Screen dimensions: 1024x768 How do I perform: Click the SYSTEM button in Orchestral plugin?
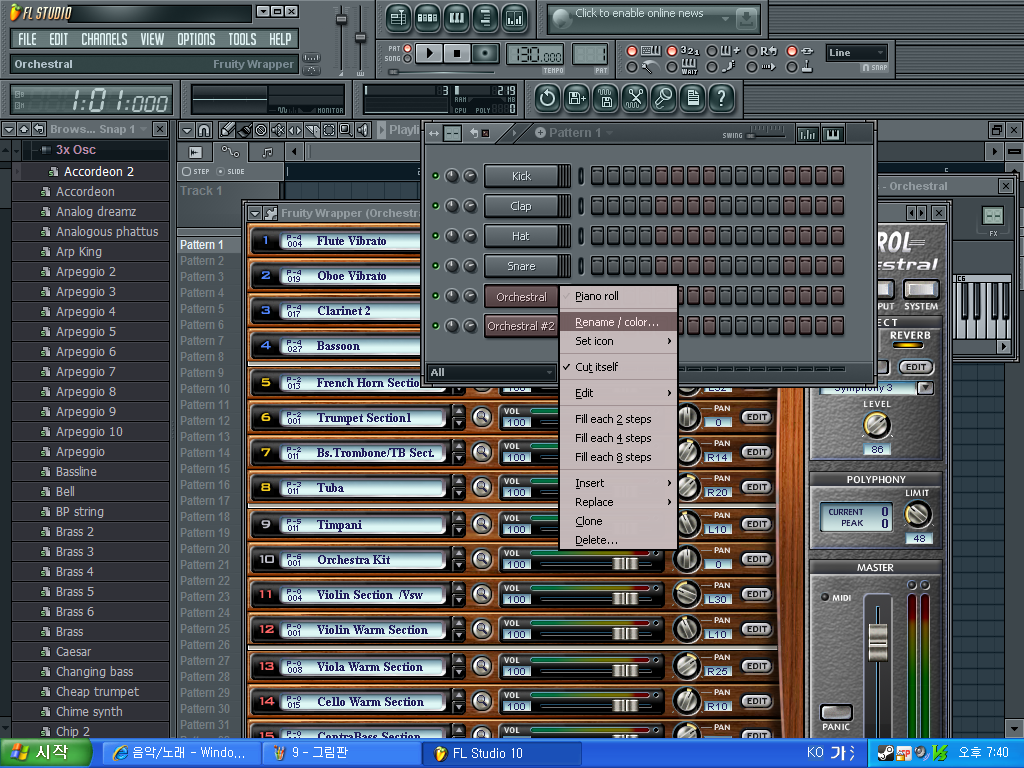[921, 289]
